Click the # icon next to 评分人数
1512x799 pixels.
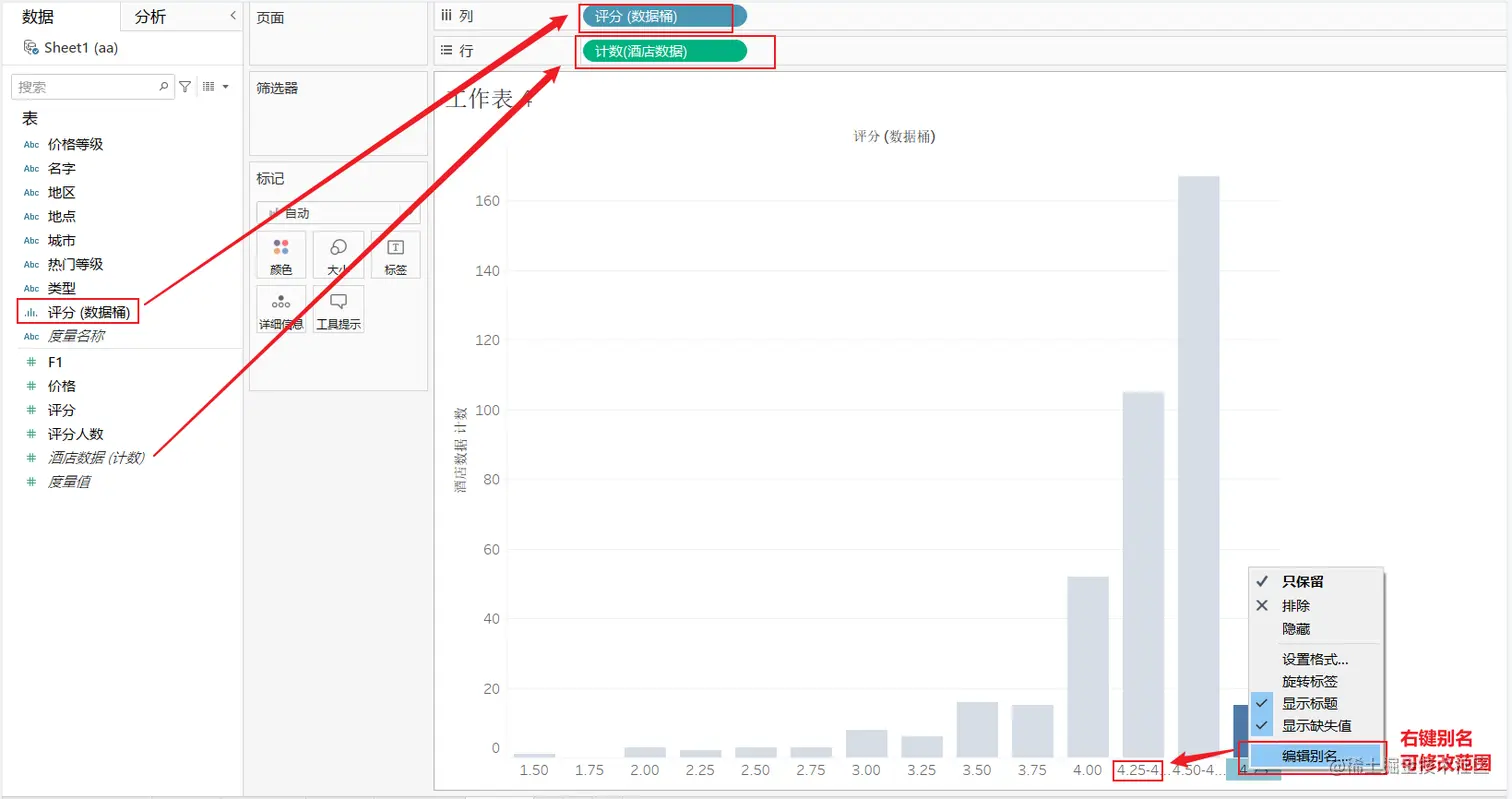[31, 434]
